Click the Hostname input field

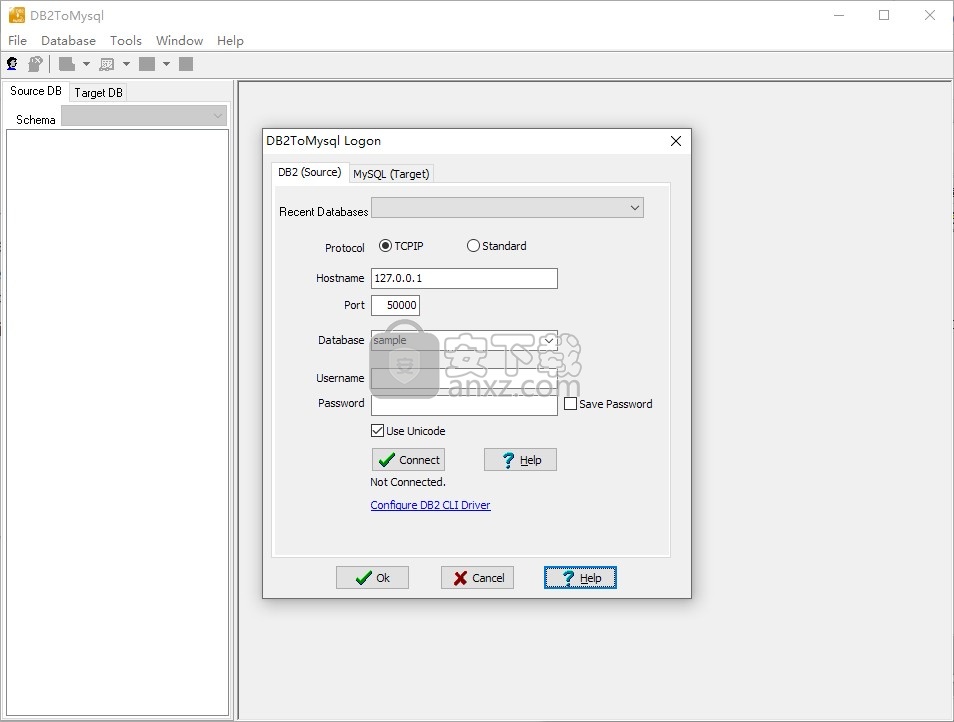(464, 279)
